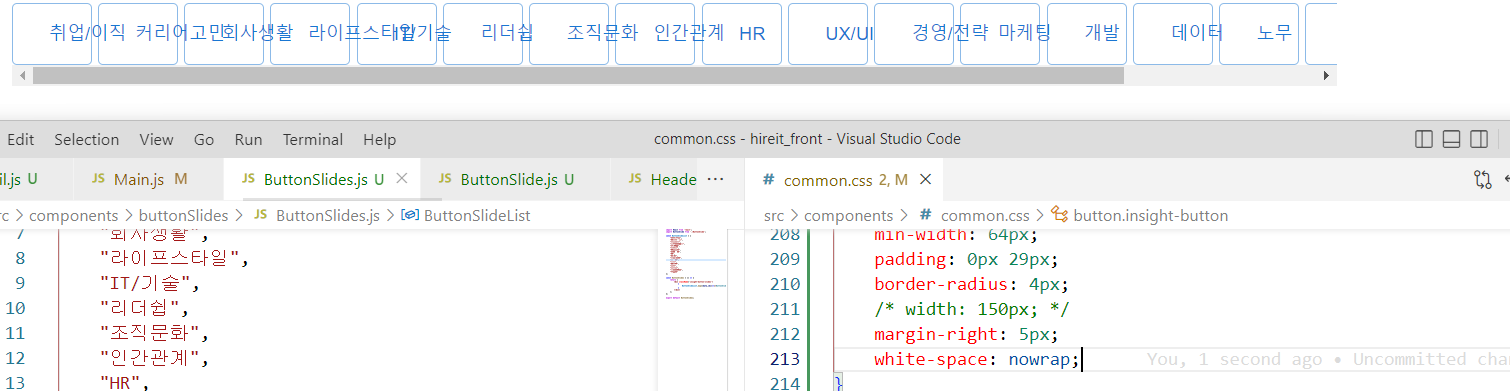Toggle the primary side bar layout icon
This screenshot has height=391, width=1510.
click(x=1425, y=139)
